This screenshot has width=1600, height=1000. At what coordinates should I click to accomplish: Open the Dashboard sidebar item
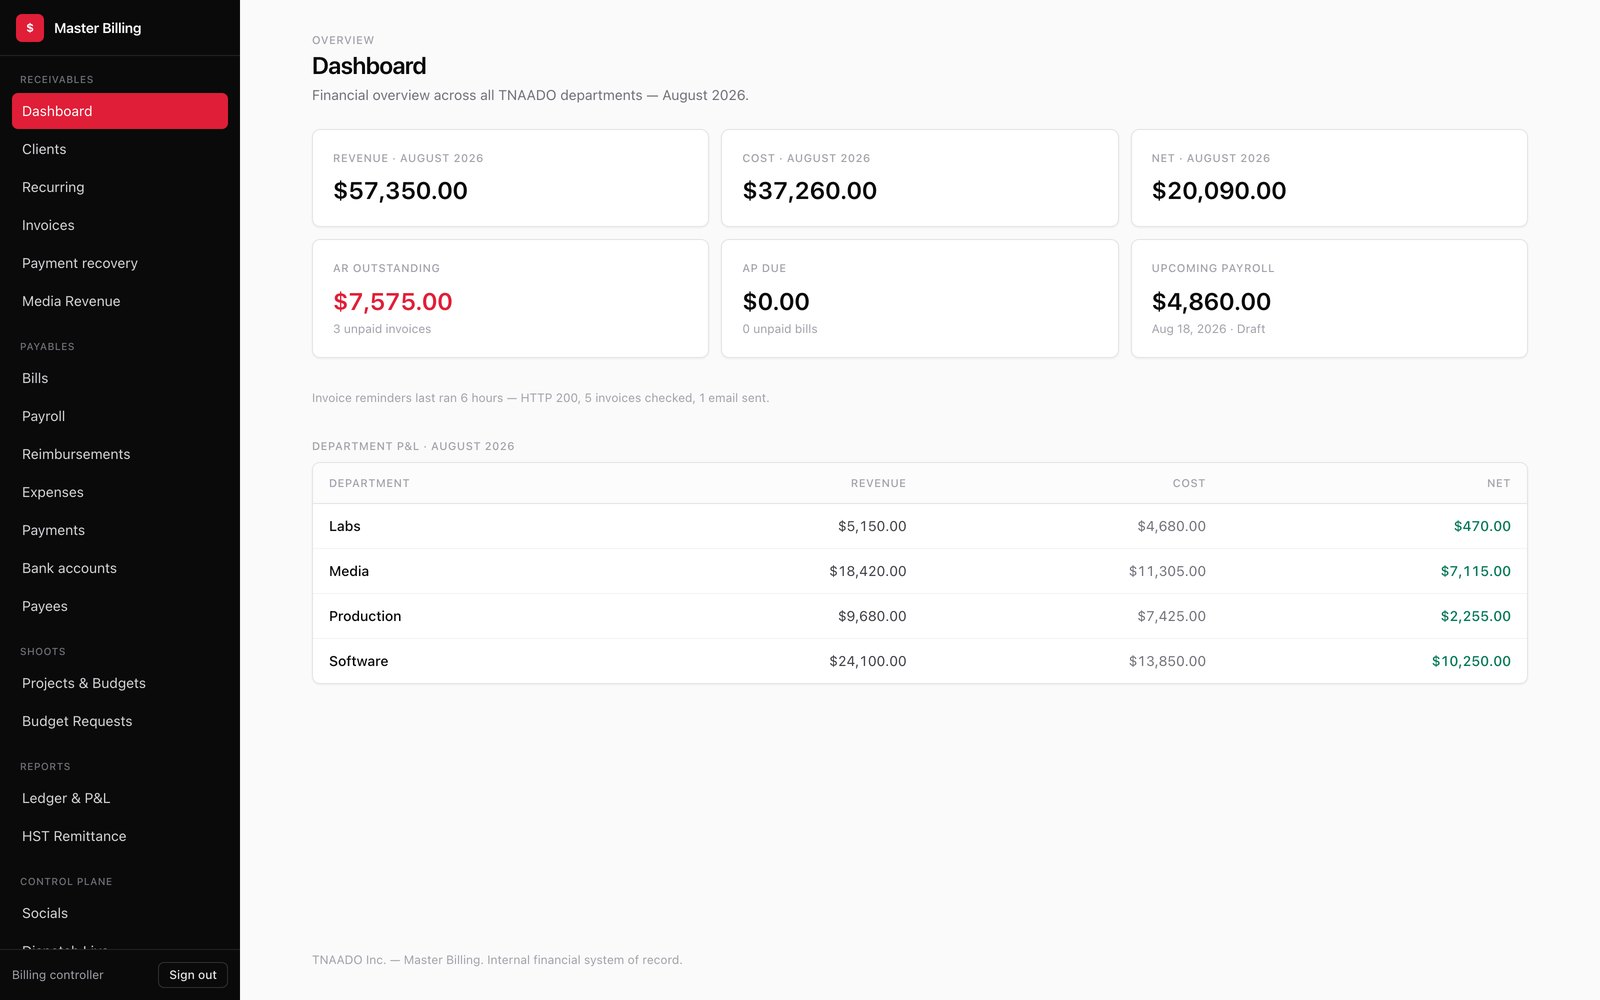(120, 111)
